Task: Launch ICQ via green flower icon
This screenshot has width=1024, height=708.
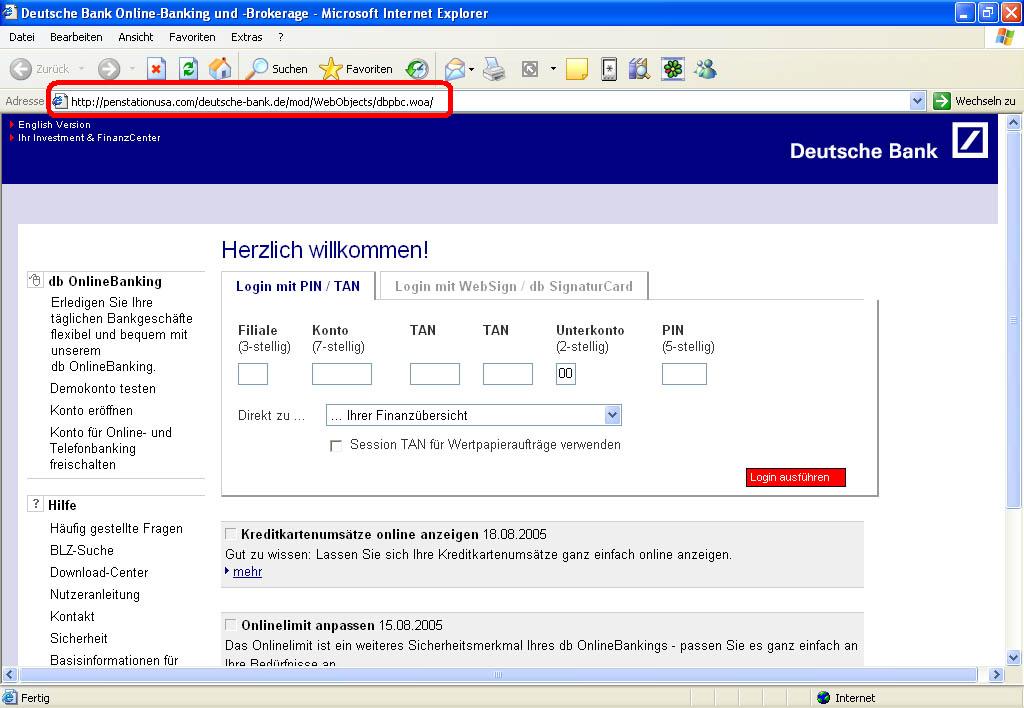Action: tap(673, 69)
